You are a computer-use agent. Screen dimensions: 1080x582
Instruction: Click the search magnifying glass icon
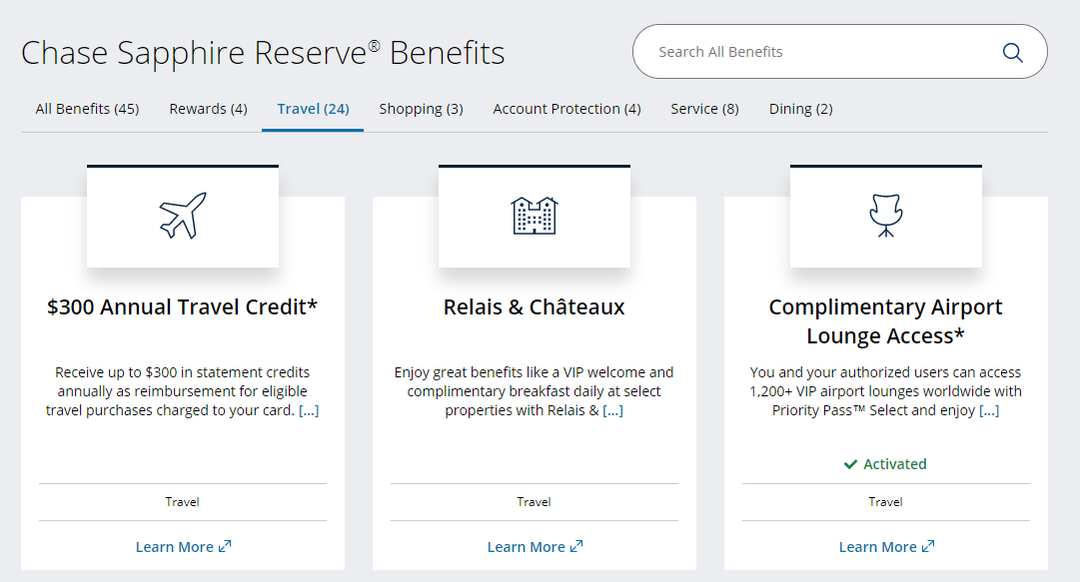(1012, 52)
